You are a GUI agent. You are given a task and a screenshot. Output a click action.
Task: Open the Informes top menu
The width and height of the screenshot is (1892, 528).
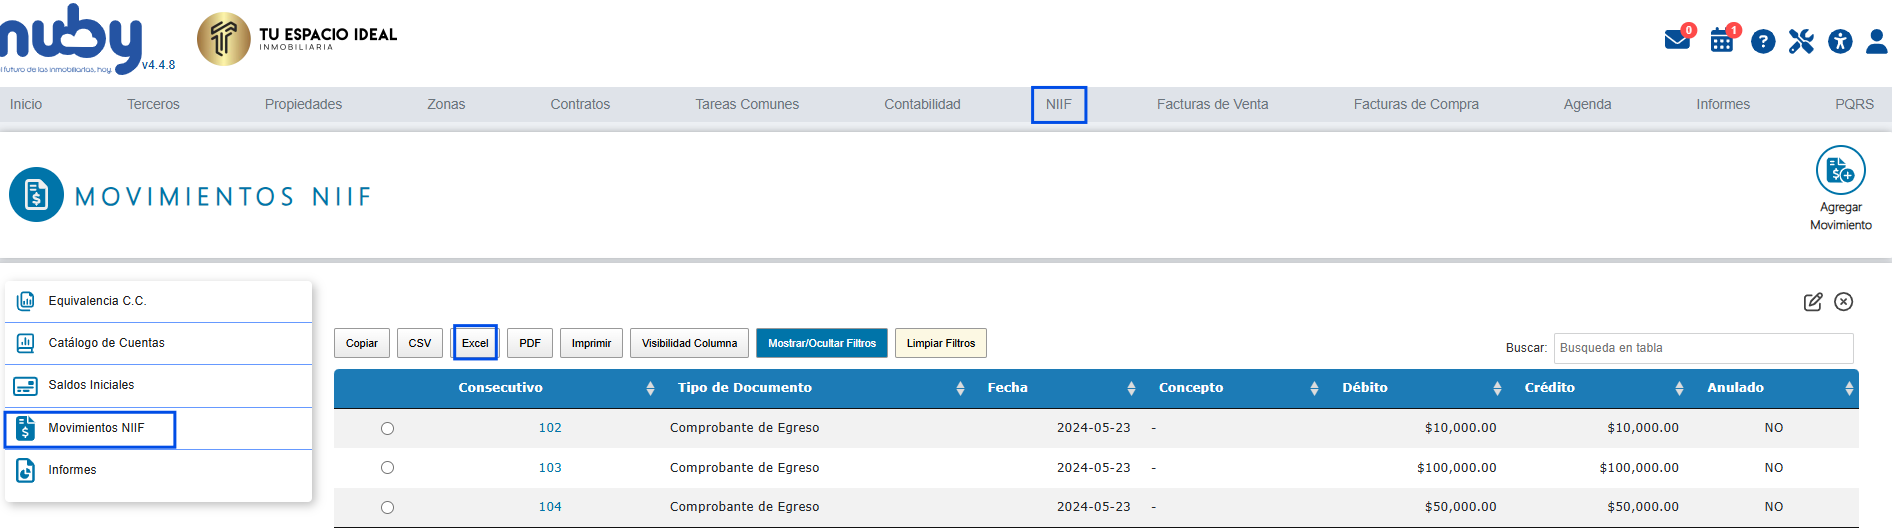point(1723,104)
